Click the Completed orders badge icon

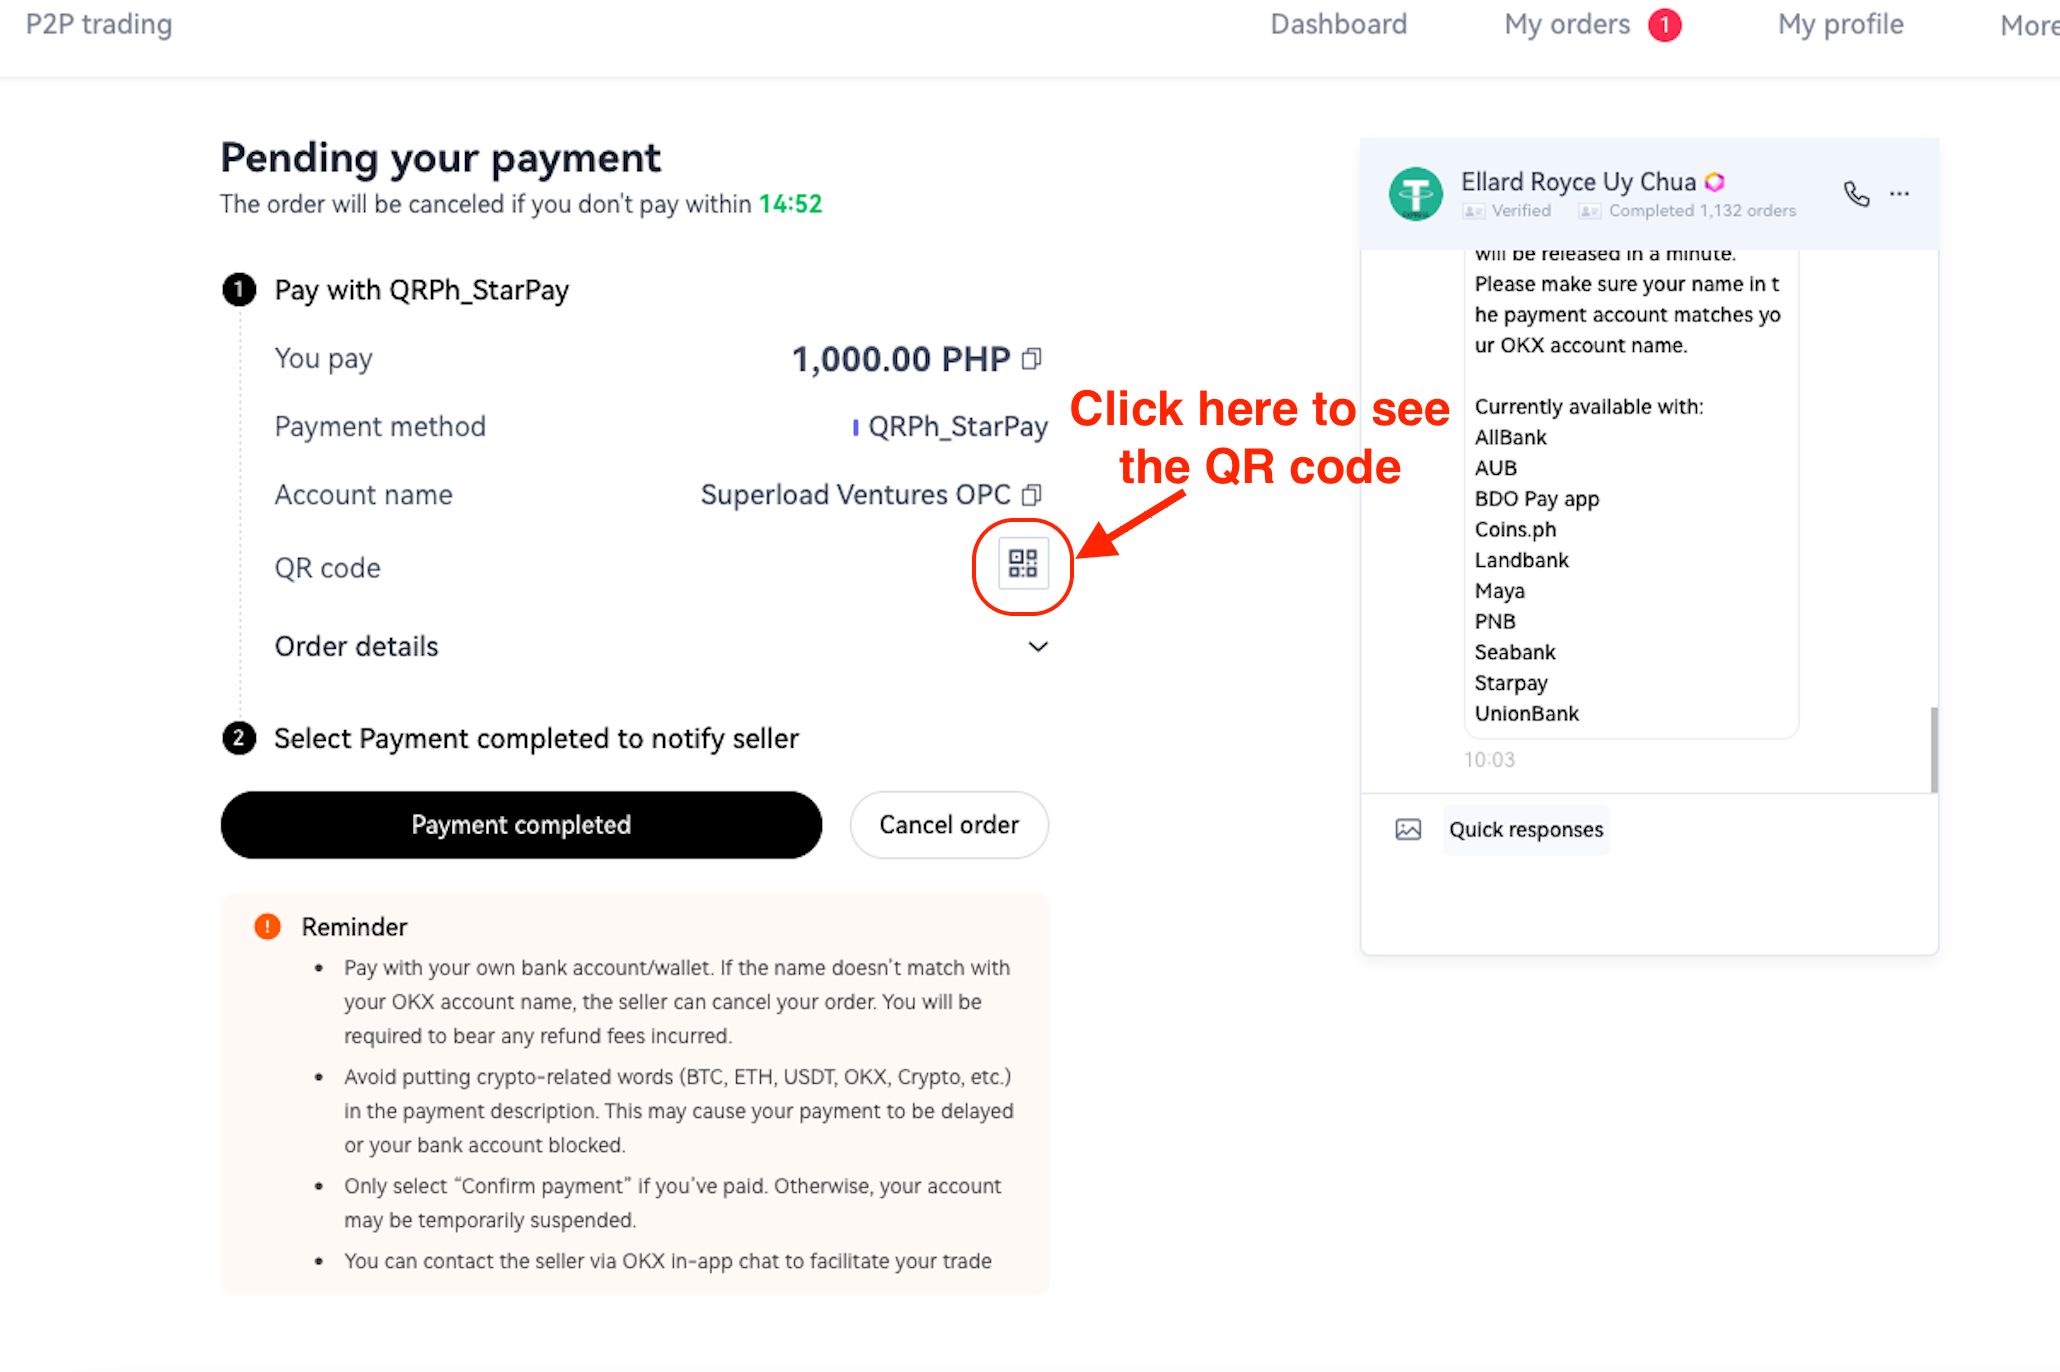click(x=1589, y=211)
